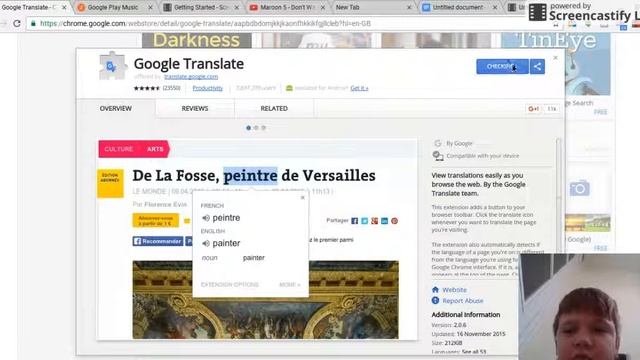Click the secure padlock icon in address bar
Image resolution: width=640 pixels, height=360 pixels.
pyautogui.click(x=33, y=24)
